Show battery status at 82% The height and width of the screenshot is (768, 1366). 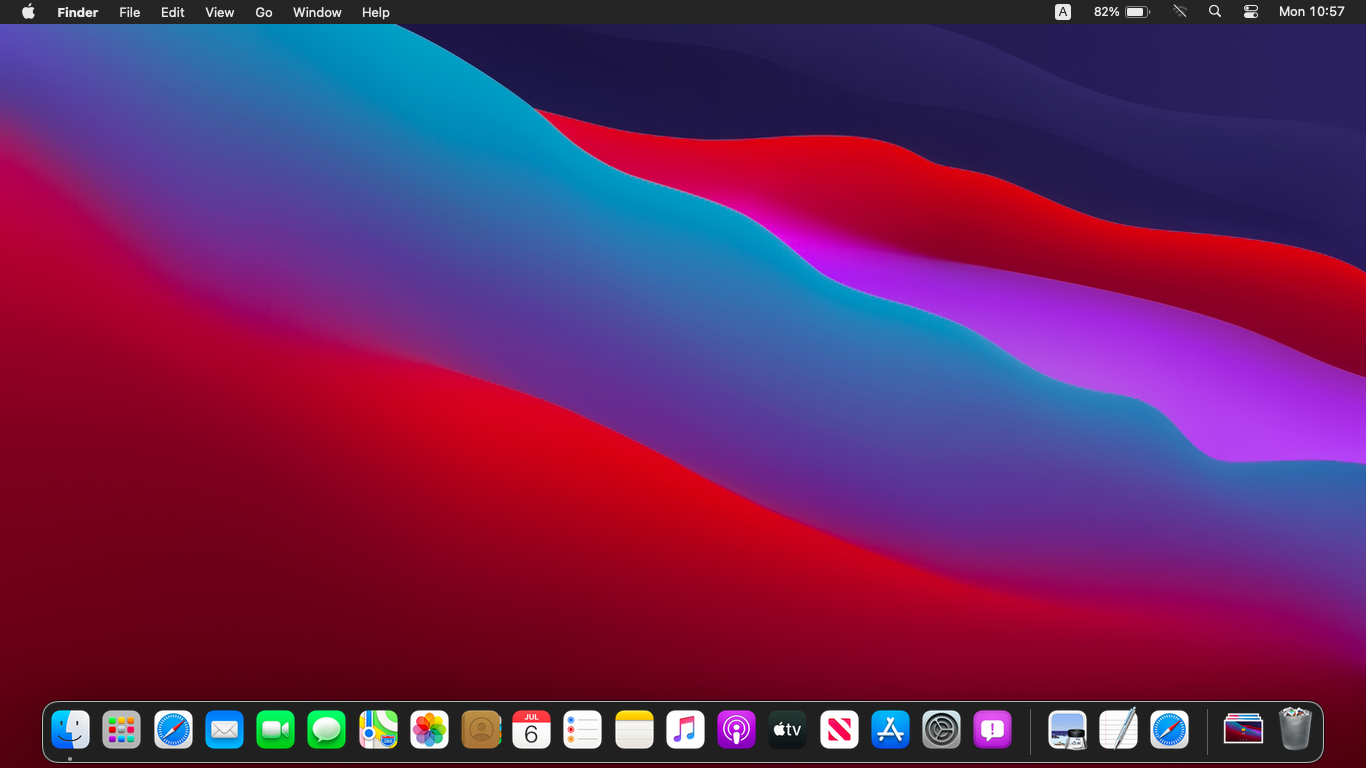[x=1122, y=12]
